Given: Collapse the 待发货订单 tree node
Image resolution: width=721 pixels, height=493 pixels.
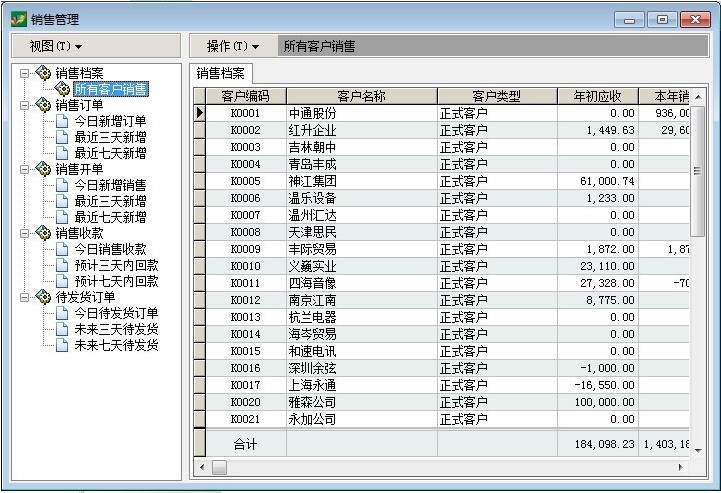Looking at the screenshot, I should pos(24,297).
